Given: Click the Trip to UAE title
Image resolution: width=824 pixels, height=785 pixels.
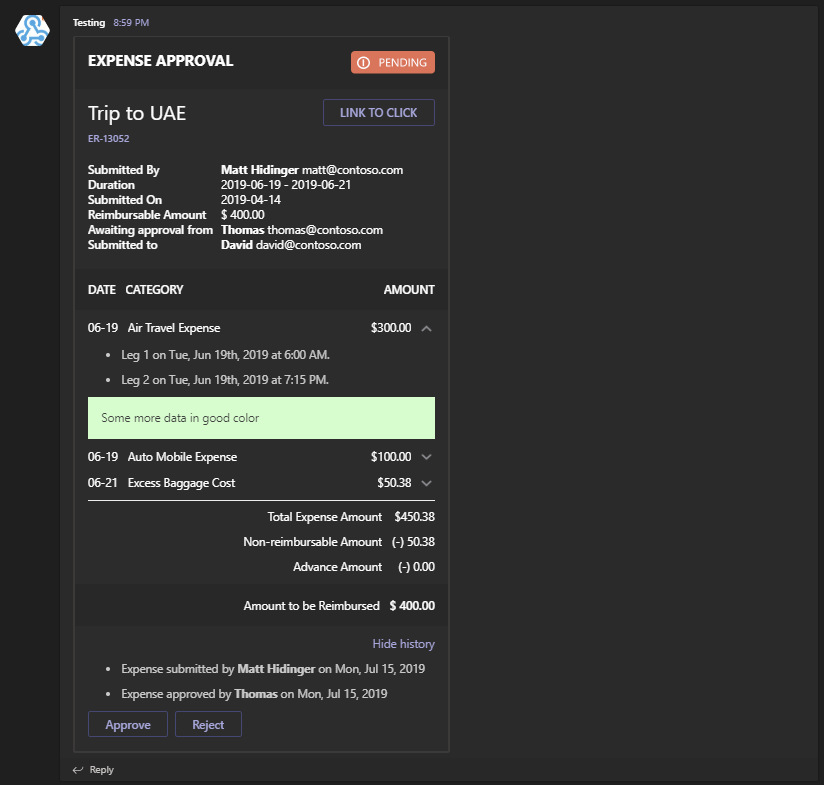Looking at the screenshot, I should coord(137,113).
